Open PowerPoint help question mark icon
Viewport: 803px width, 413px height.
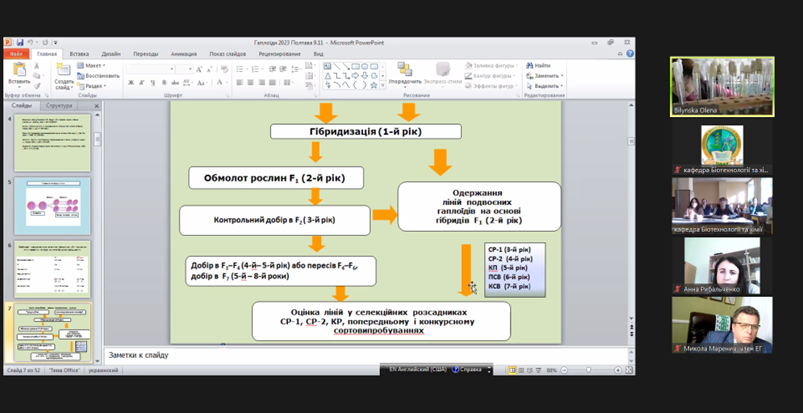click(630, 53)
